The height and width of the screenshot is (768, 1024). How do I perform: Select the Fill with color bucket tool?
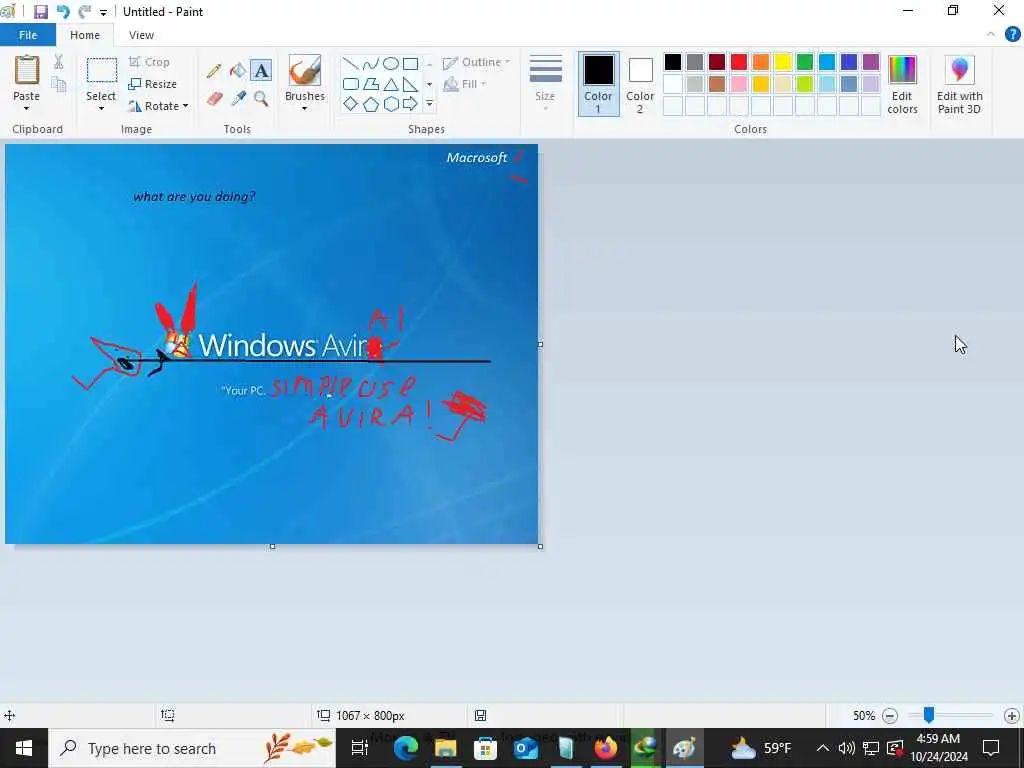click(238, 71)
